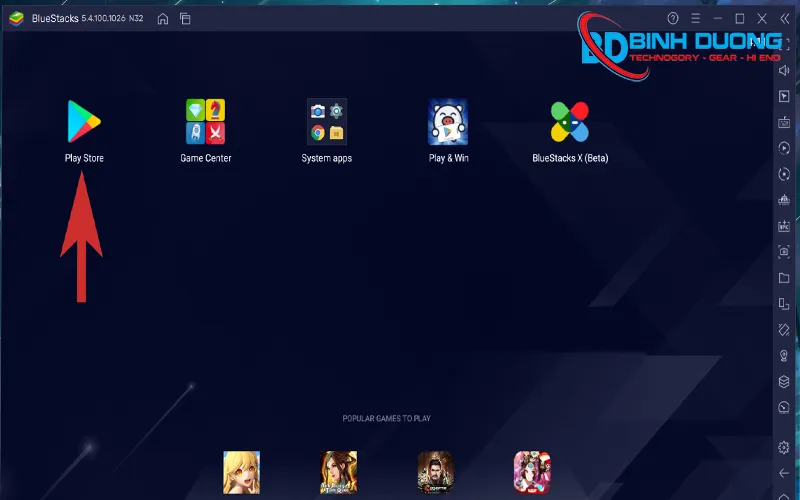Open settings gear icon in sidebar
Screen dimensions: 800x500
[x=784, y=447]
